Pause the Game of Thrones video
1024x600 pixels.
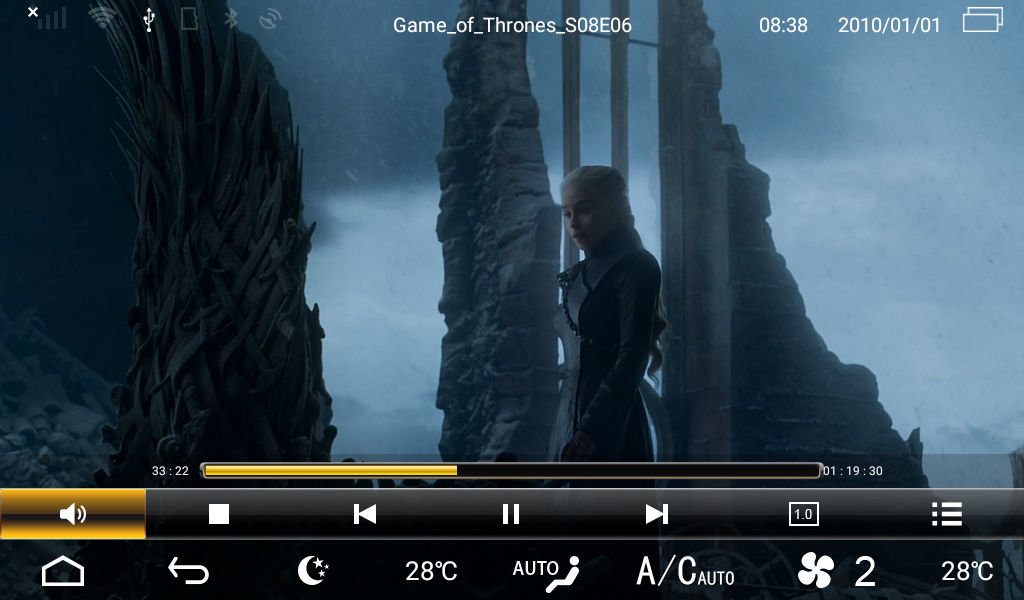click(511, 514)
